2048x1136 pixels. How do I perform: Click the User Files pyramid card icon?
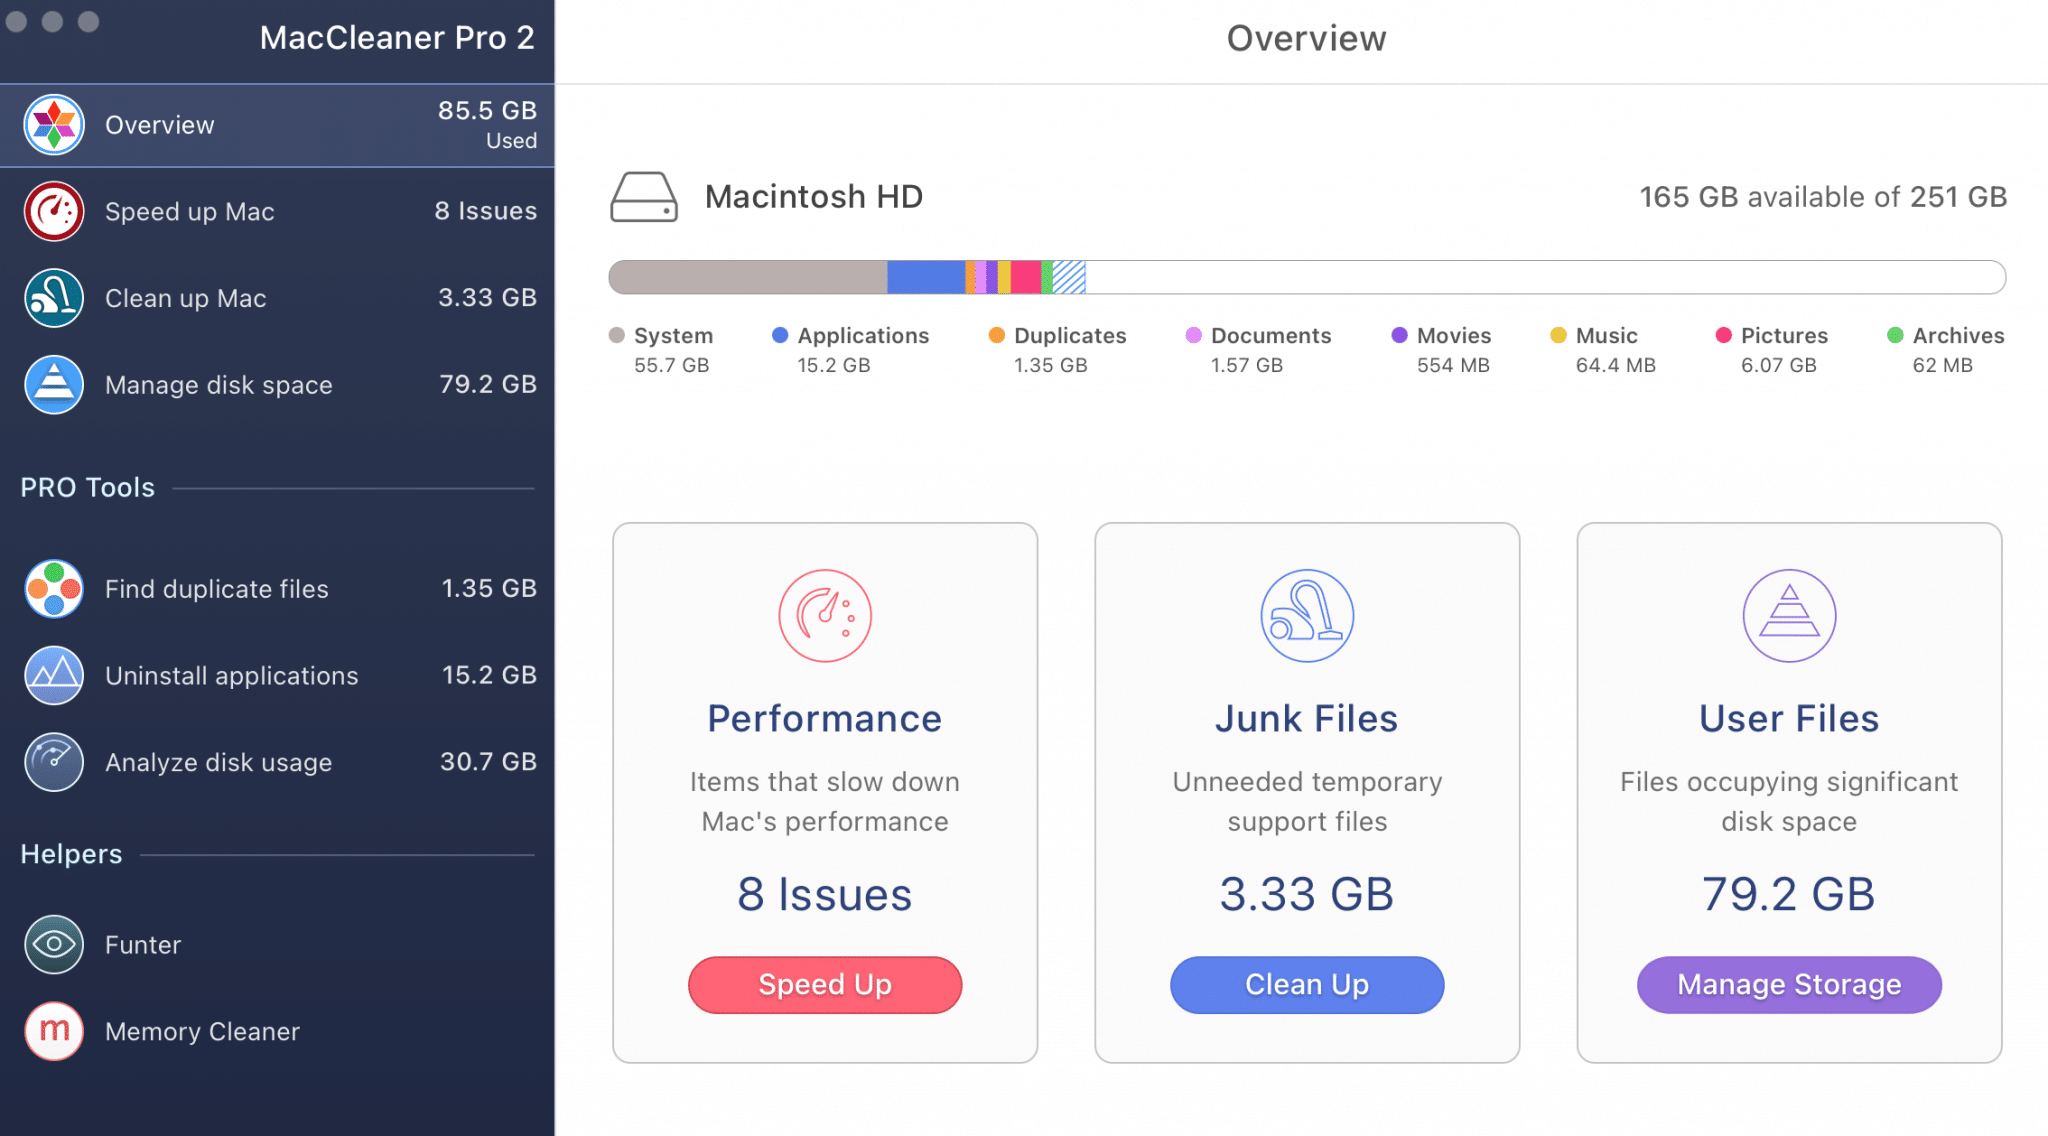point(1789,616)
